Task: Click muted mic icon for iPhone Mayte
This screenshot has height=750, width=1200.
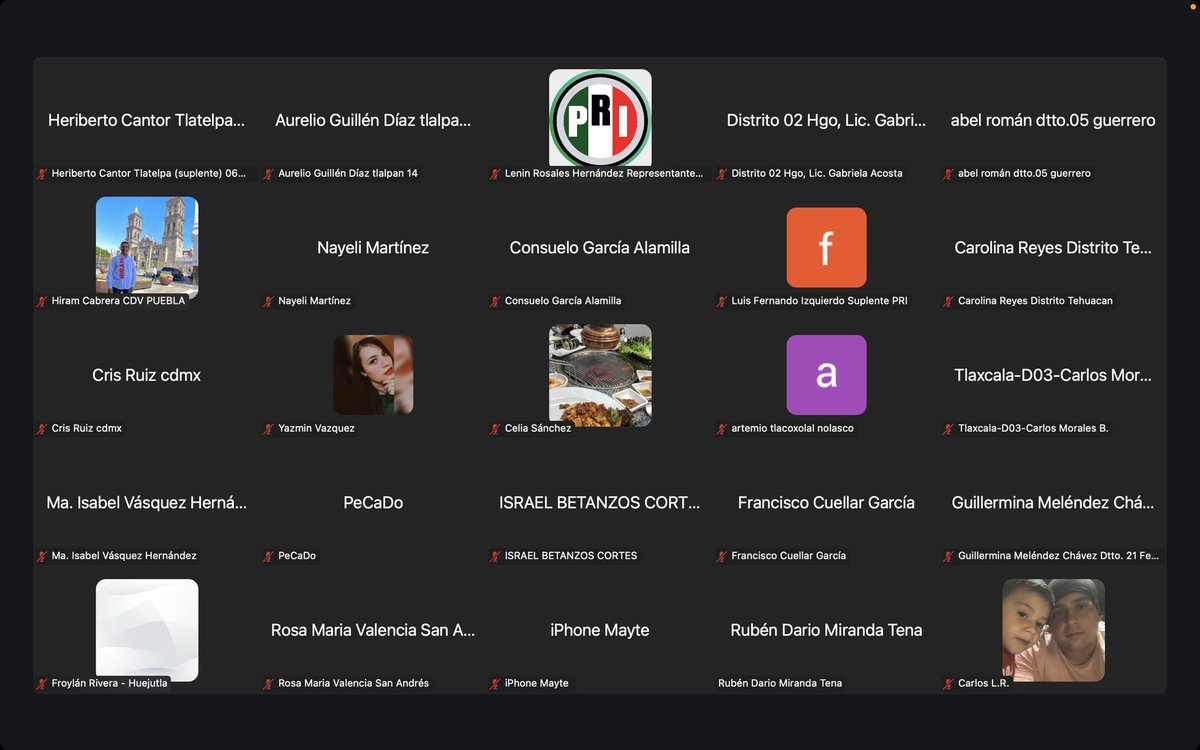Action: coord(495,684)
